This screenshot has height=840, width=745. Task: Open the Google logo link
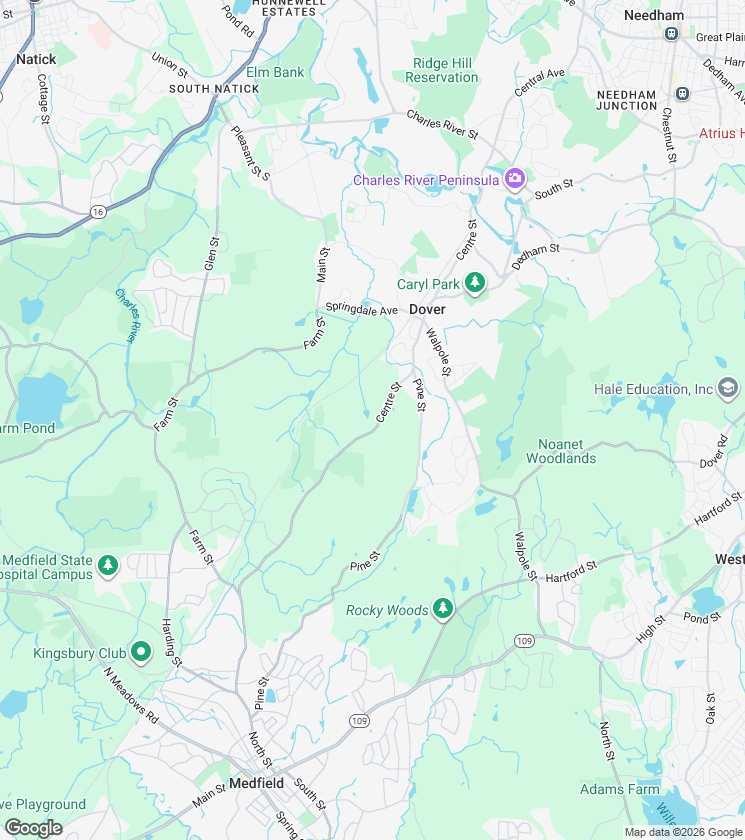click(x=33, y=828)
